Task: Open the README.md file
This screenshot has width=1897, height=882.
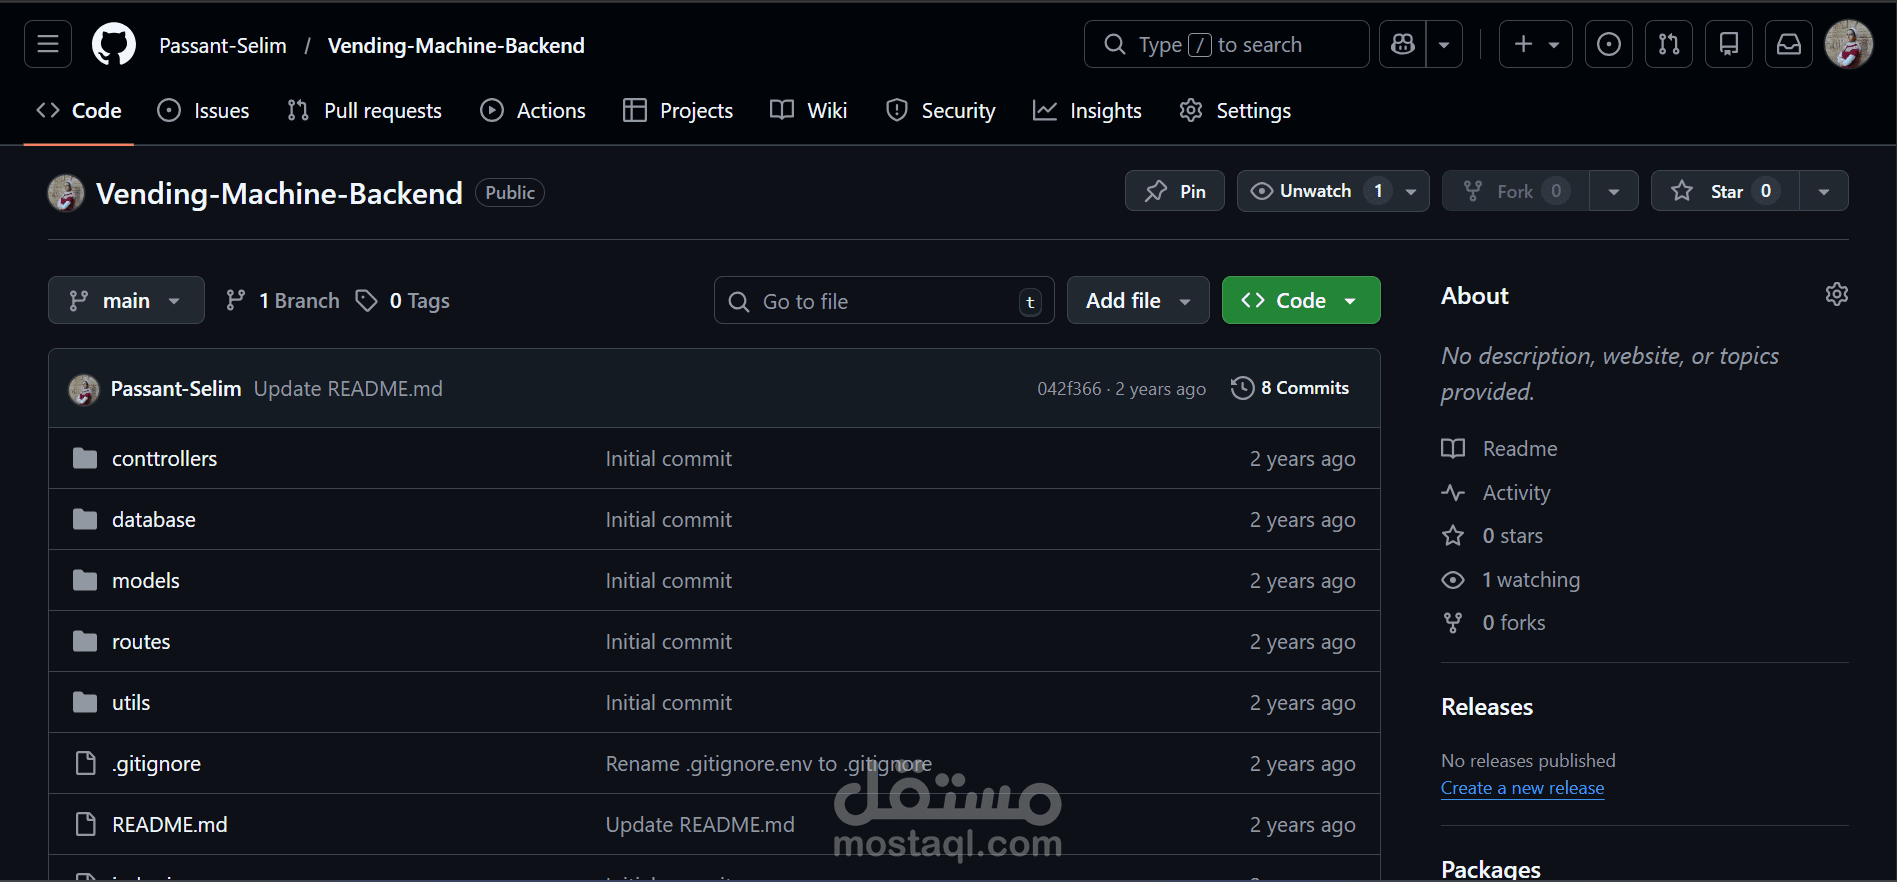Action: (x=170, y=824)
